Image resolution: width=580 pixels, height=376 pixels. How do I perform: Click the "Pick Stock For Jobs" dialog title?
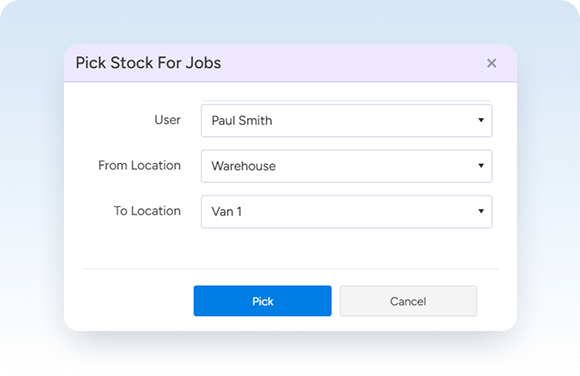(148, 63)
